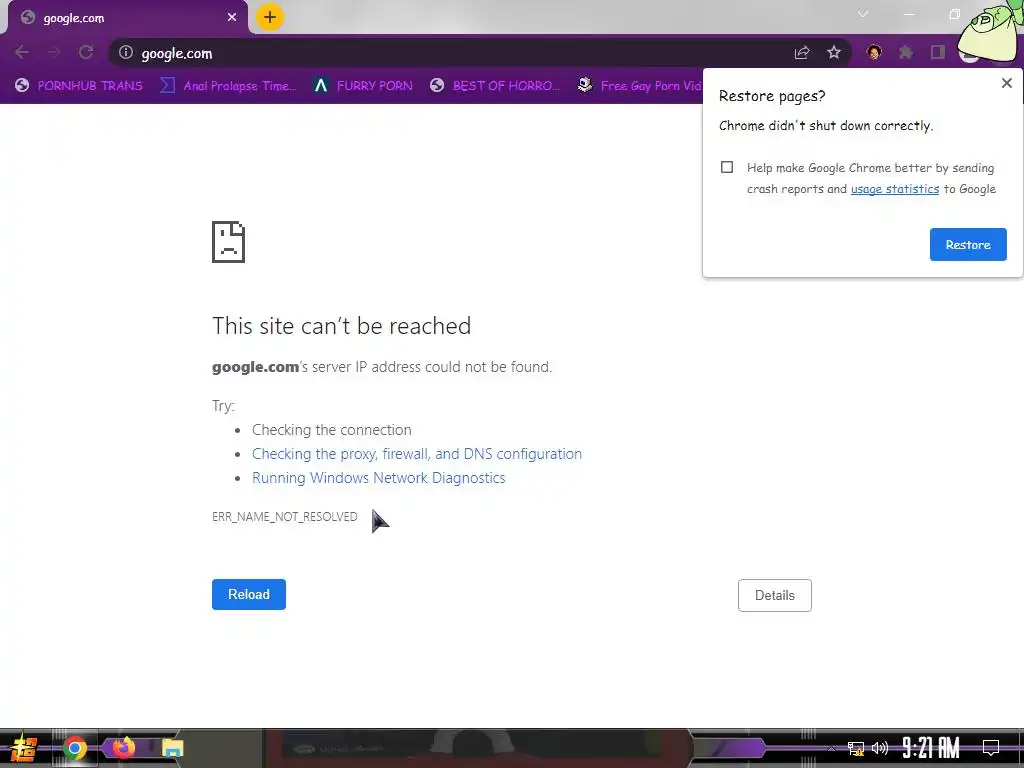Select the google.com browser tab
Viewport: 1024px width, 768px height.
coord(127,18)
